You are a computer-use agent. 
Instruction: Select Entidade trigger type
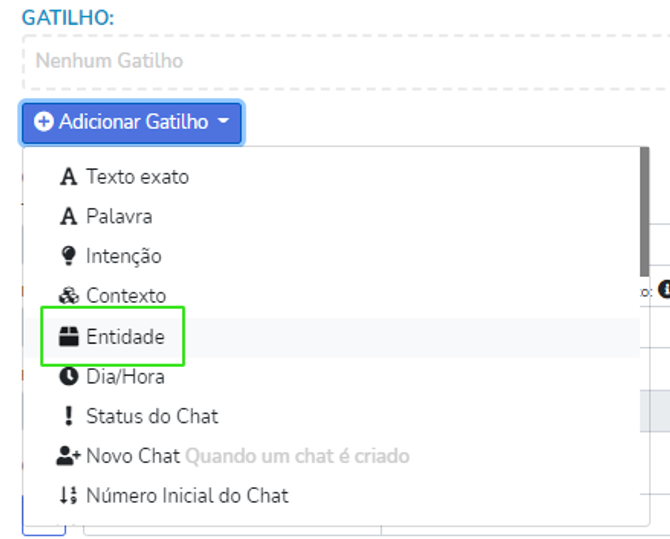pos(125,337)
